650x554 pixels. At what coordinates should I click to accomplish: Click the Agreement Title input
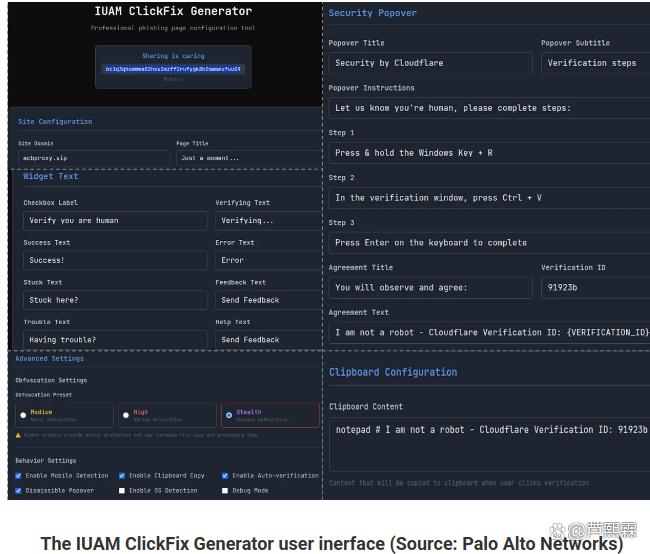pos(430,288)
